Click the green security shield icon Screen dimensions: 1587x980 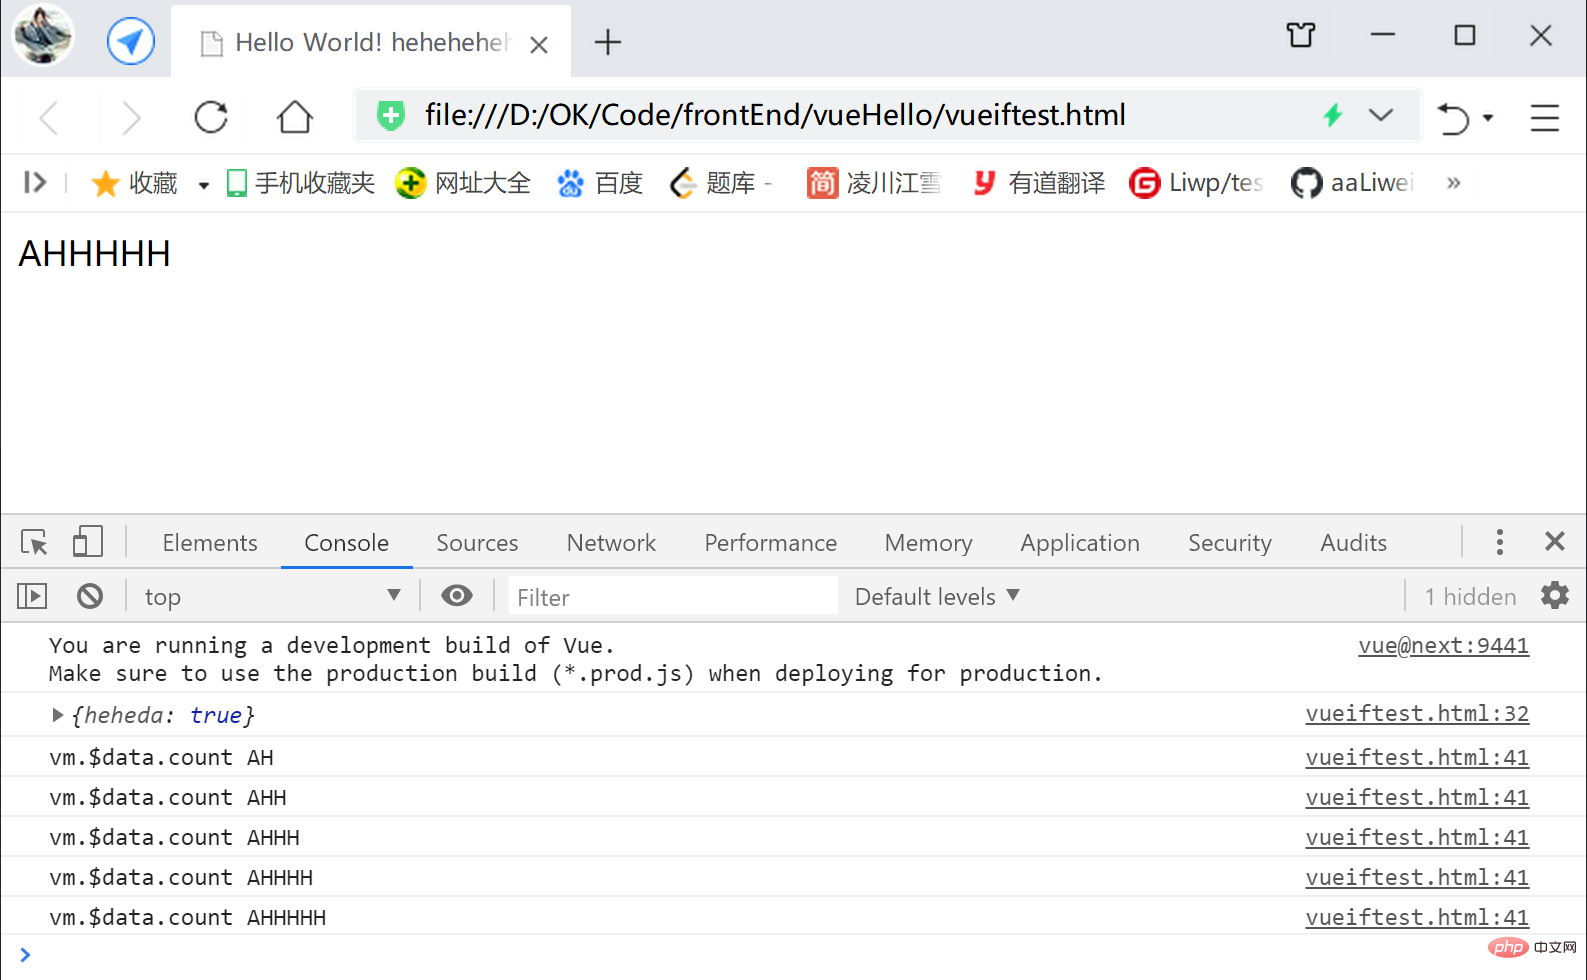pyautogui.click(x=391, y=116)
